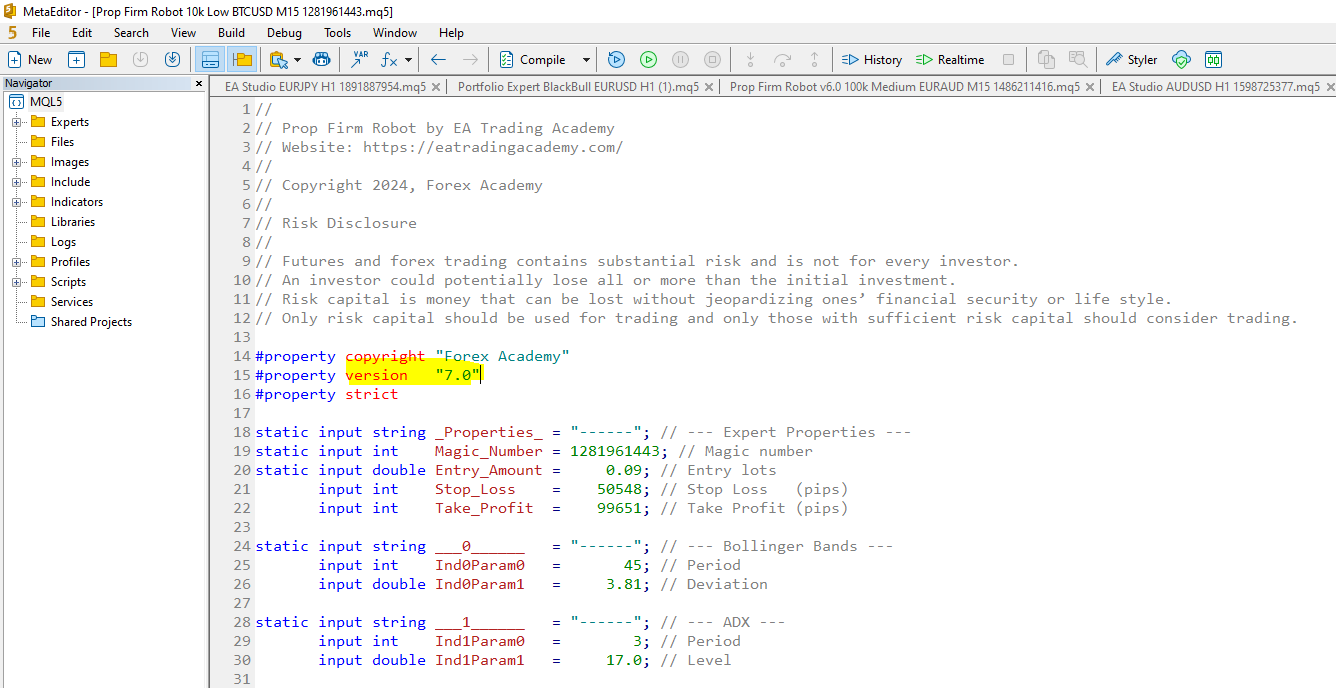Viewport: 1336px width, 688px height.
Task: Open the Help menu
Action: (452, 33)
